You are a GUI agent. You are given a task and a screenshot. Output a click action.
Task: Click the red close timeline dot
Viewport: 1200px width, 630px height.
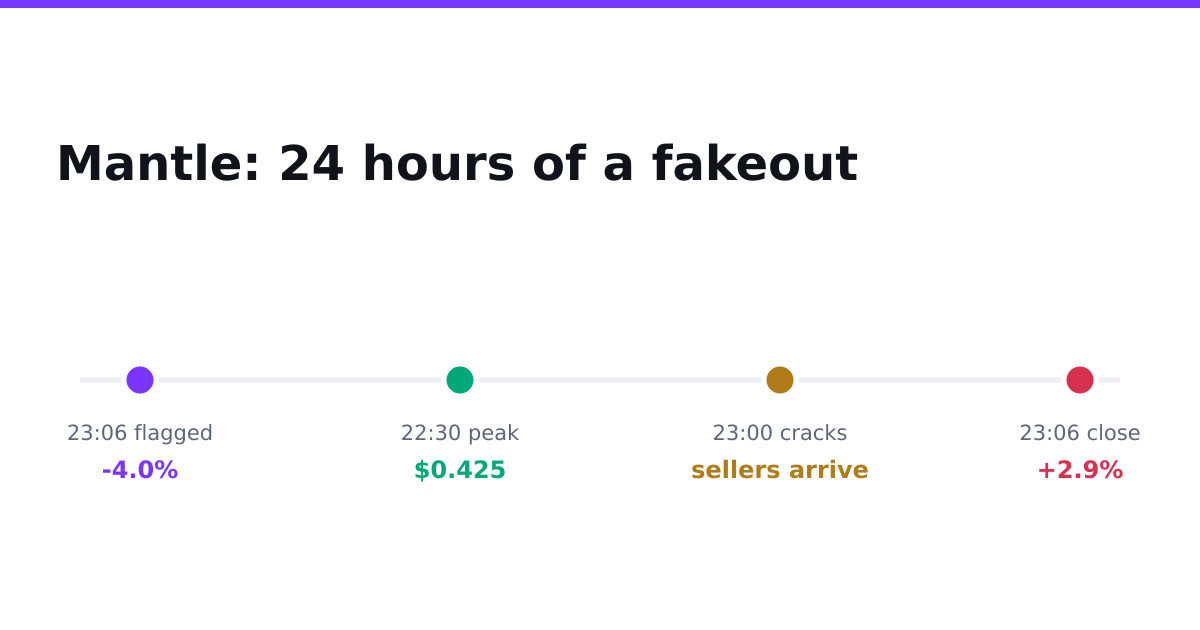pyautogui.click(x=1080, y=380)
